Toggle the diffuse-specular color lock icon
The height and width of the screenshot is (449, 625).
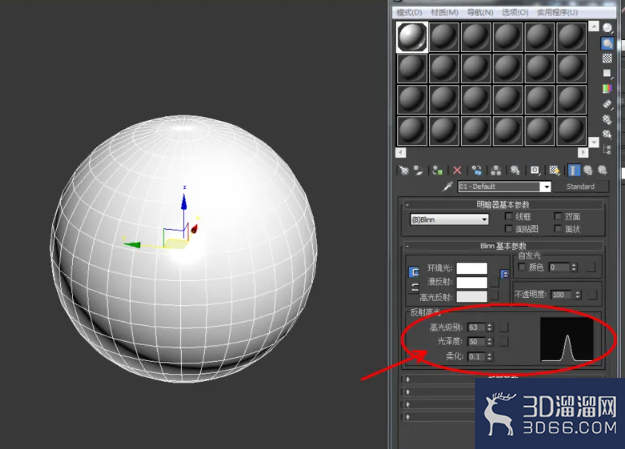pos(414,287)
